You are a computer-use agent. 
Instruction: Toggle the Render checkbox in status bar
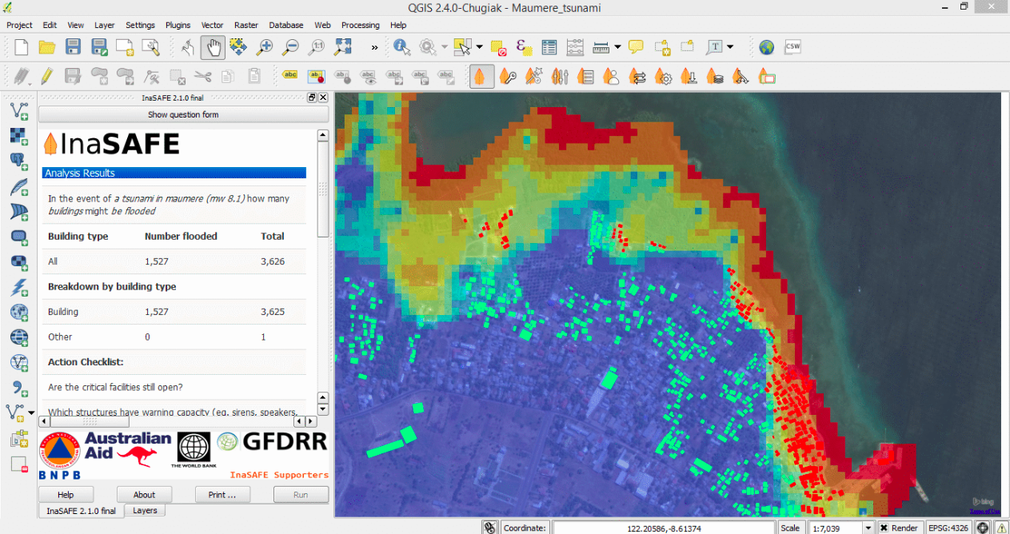click(x=885, y=527)
